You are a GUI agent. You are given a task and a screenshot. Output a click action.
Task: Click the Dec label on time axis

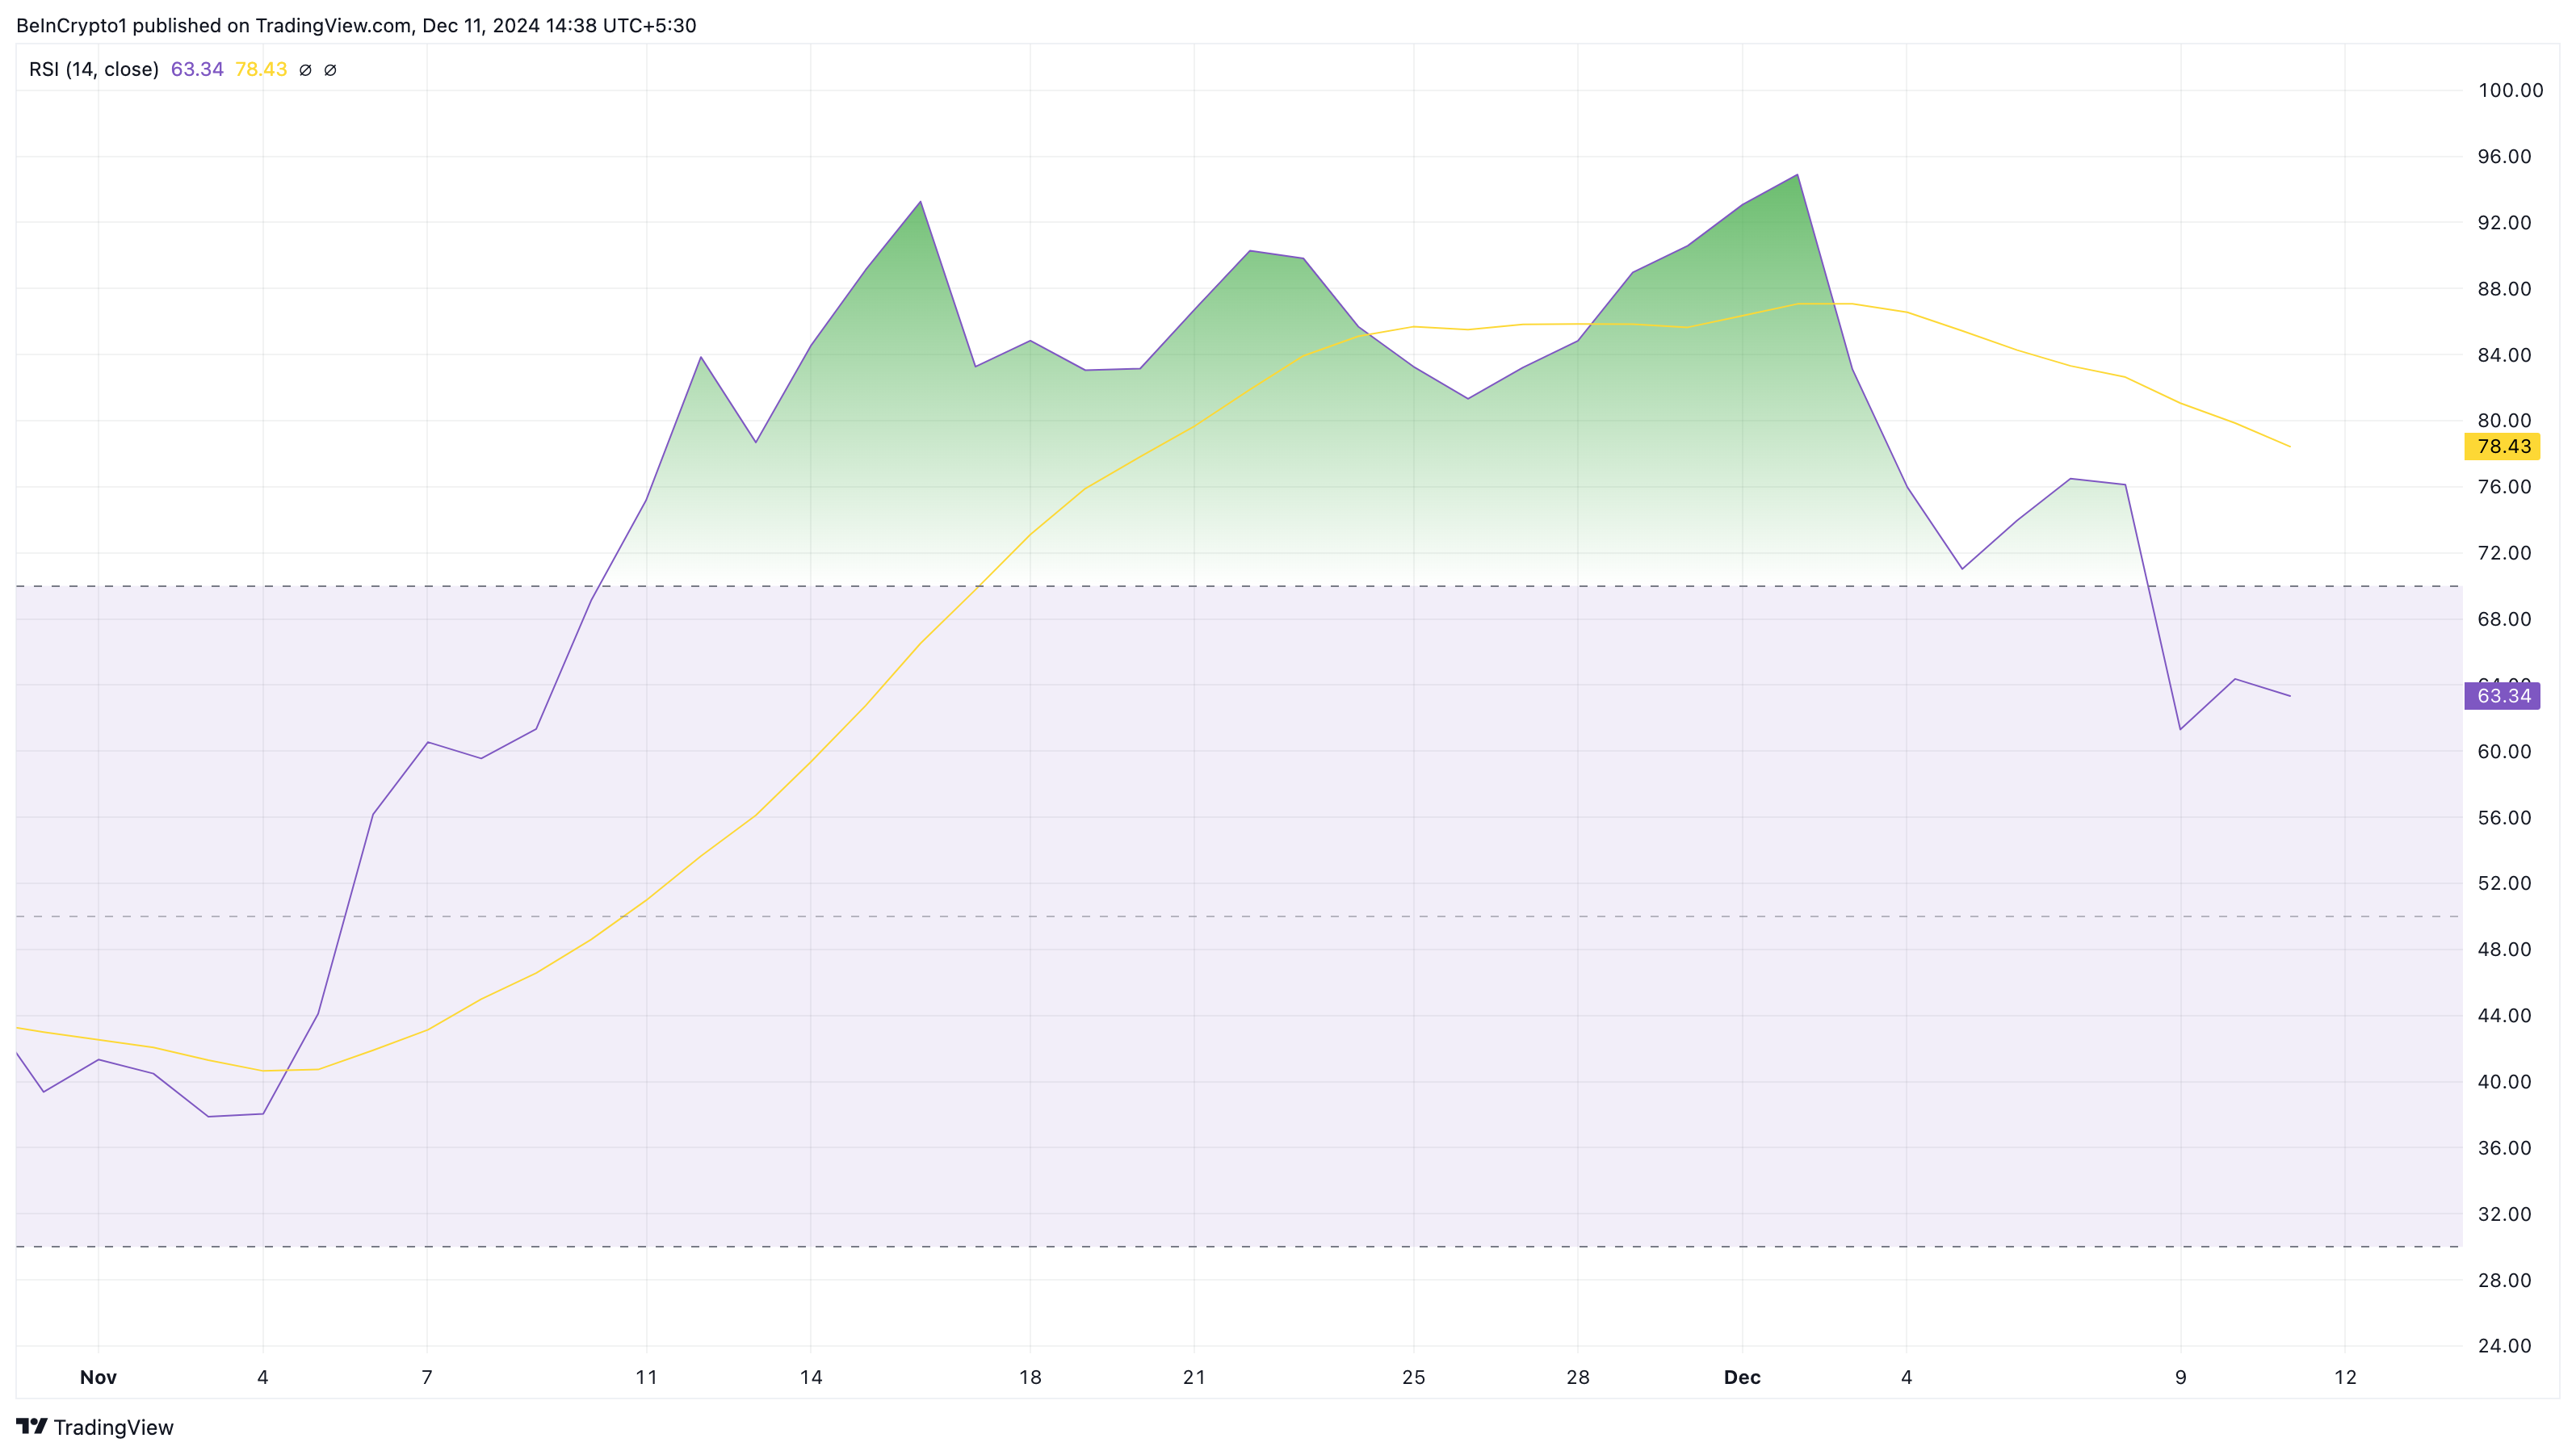1742,1377
